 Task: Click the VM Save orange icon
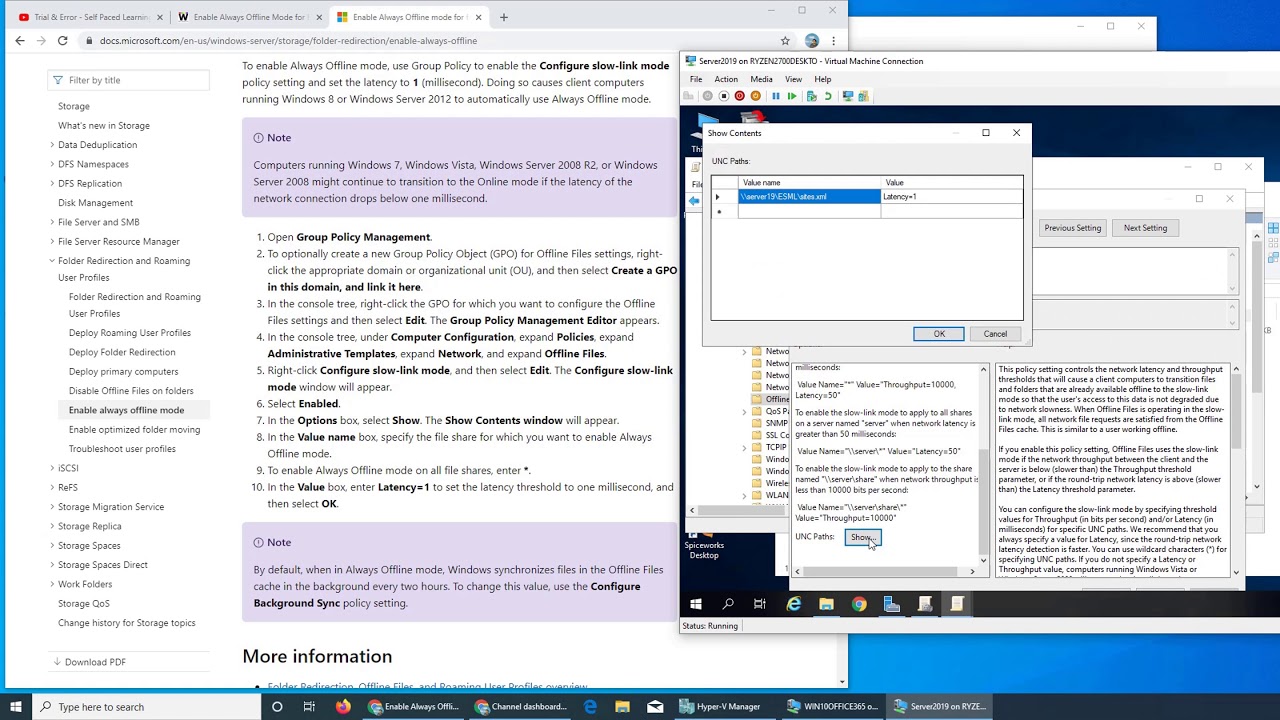(x=755, y=96)
